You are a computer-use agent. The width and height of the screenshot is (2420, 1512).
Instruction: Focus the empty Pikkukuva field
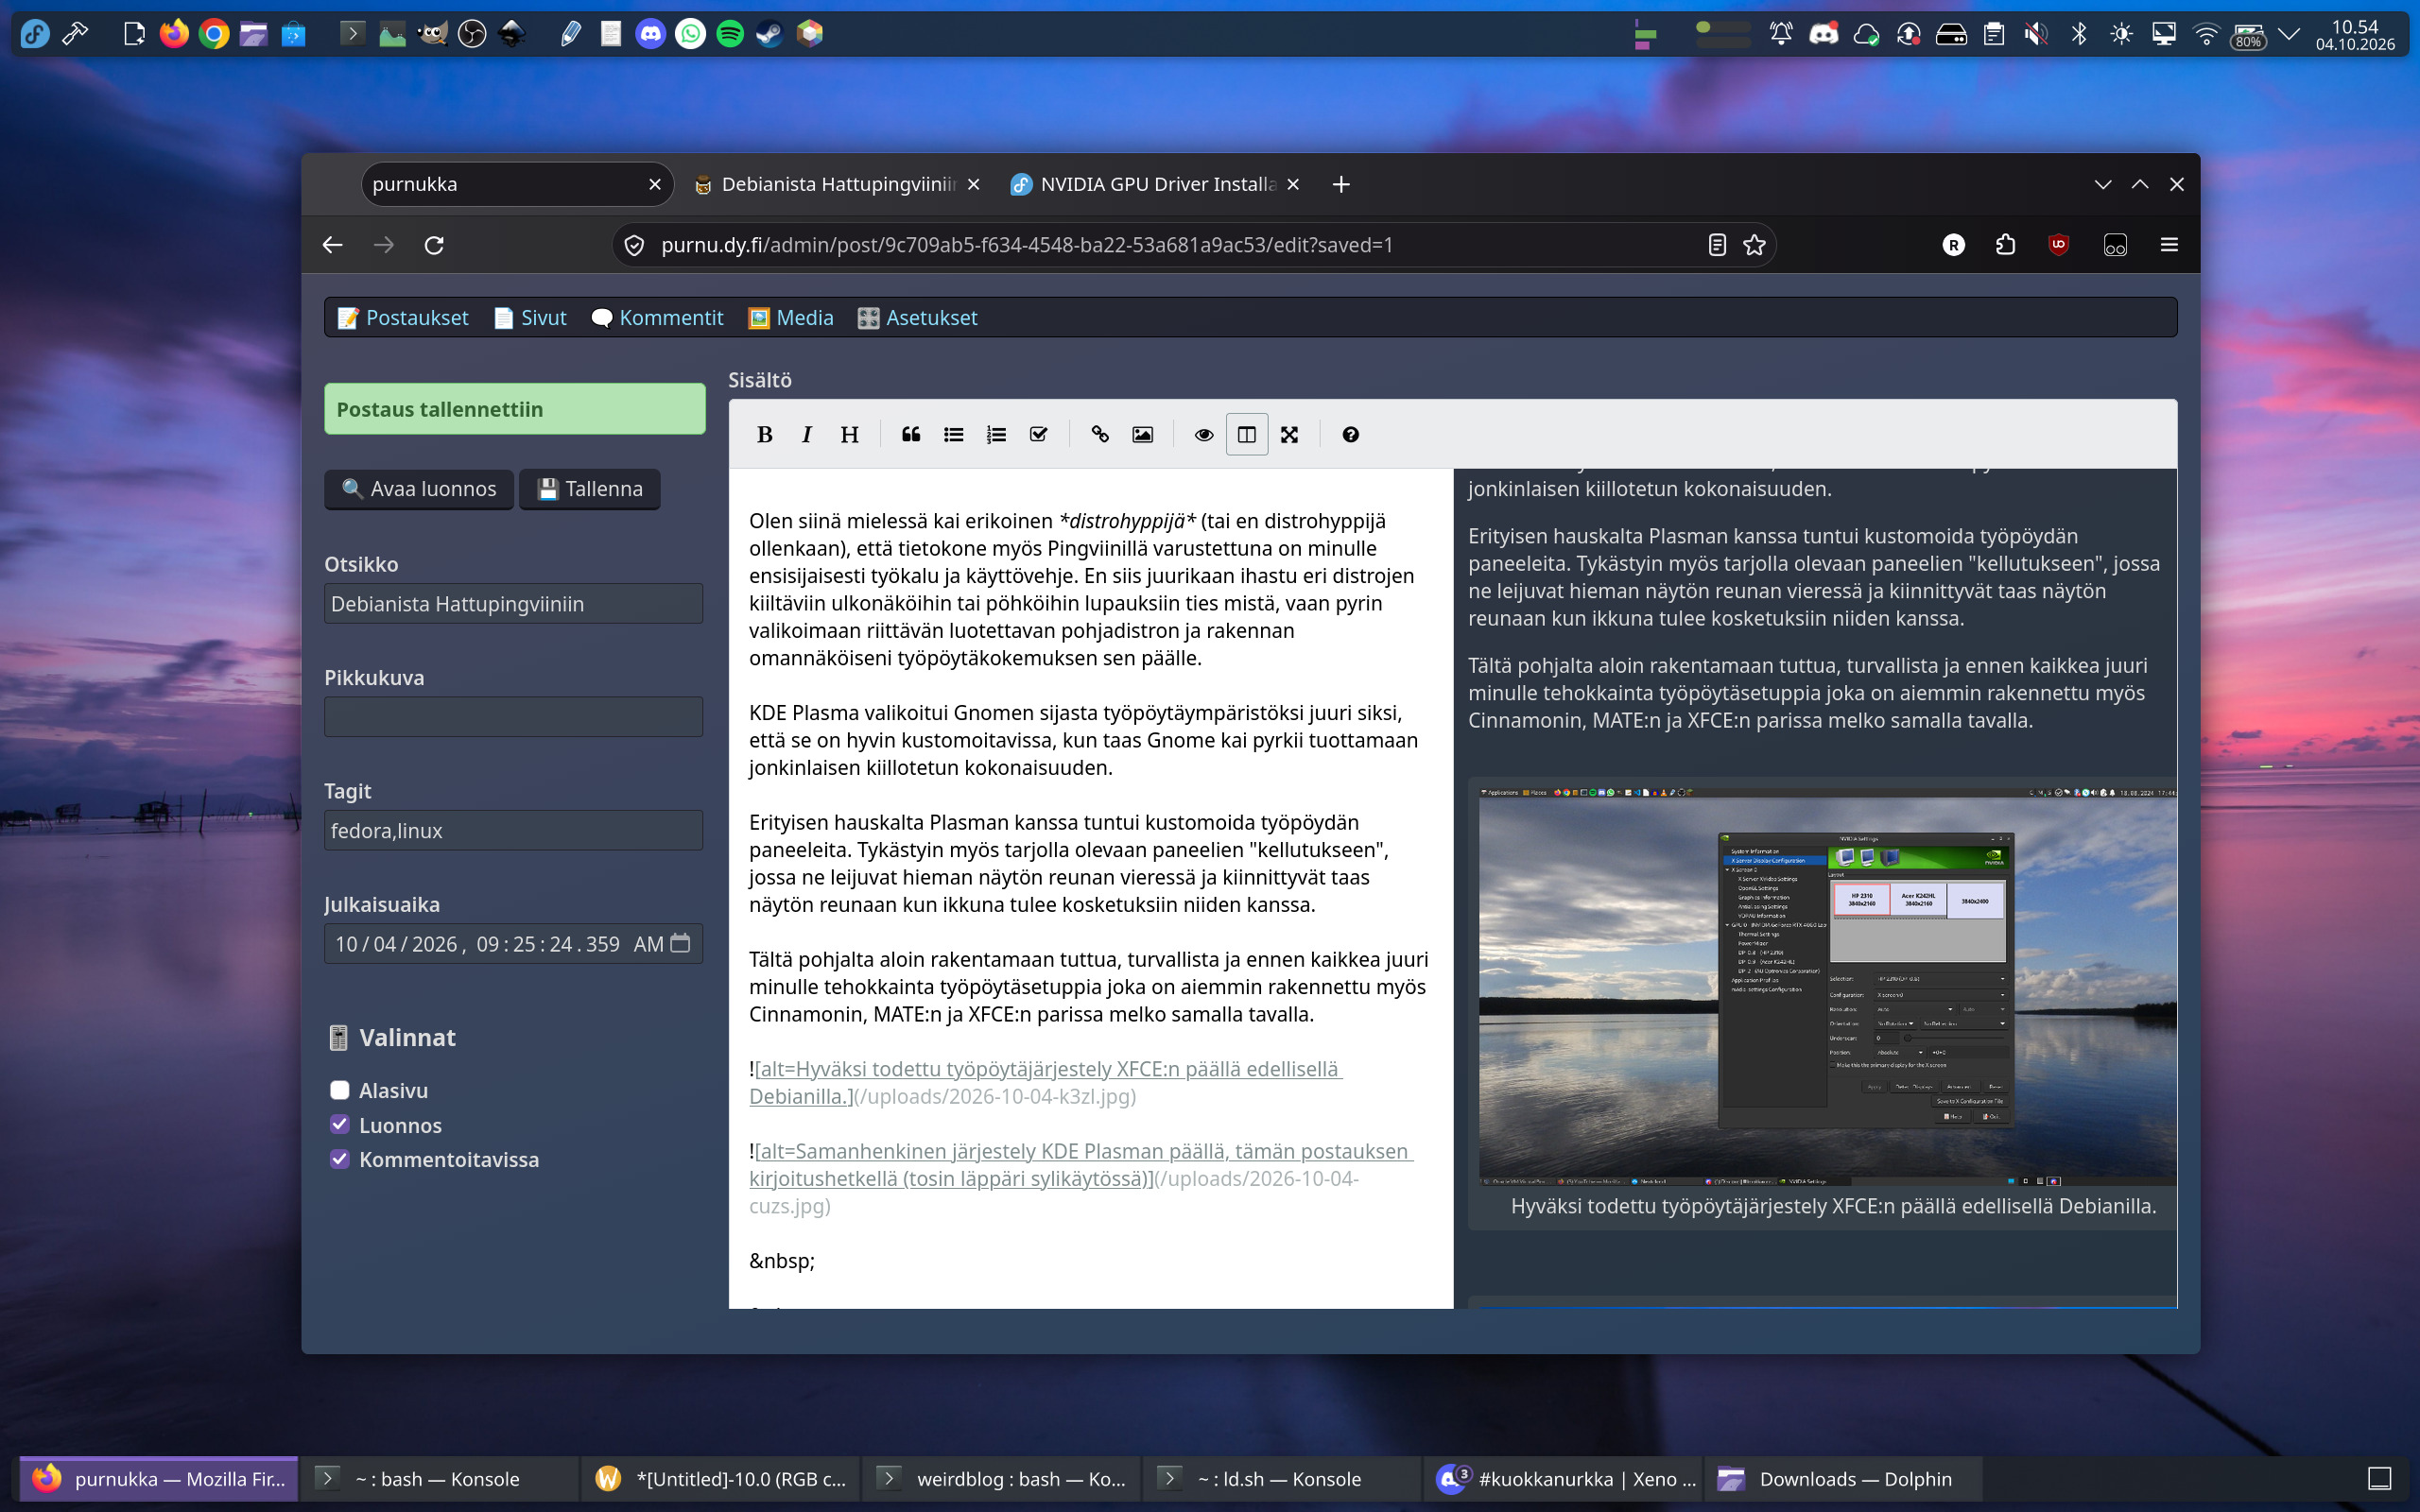(x=513, y=717)
